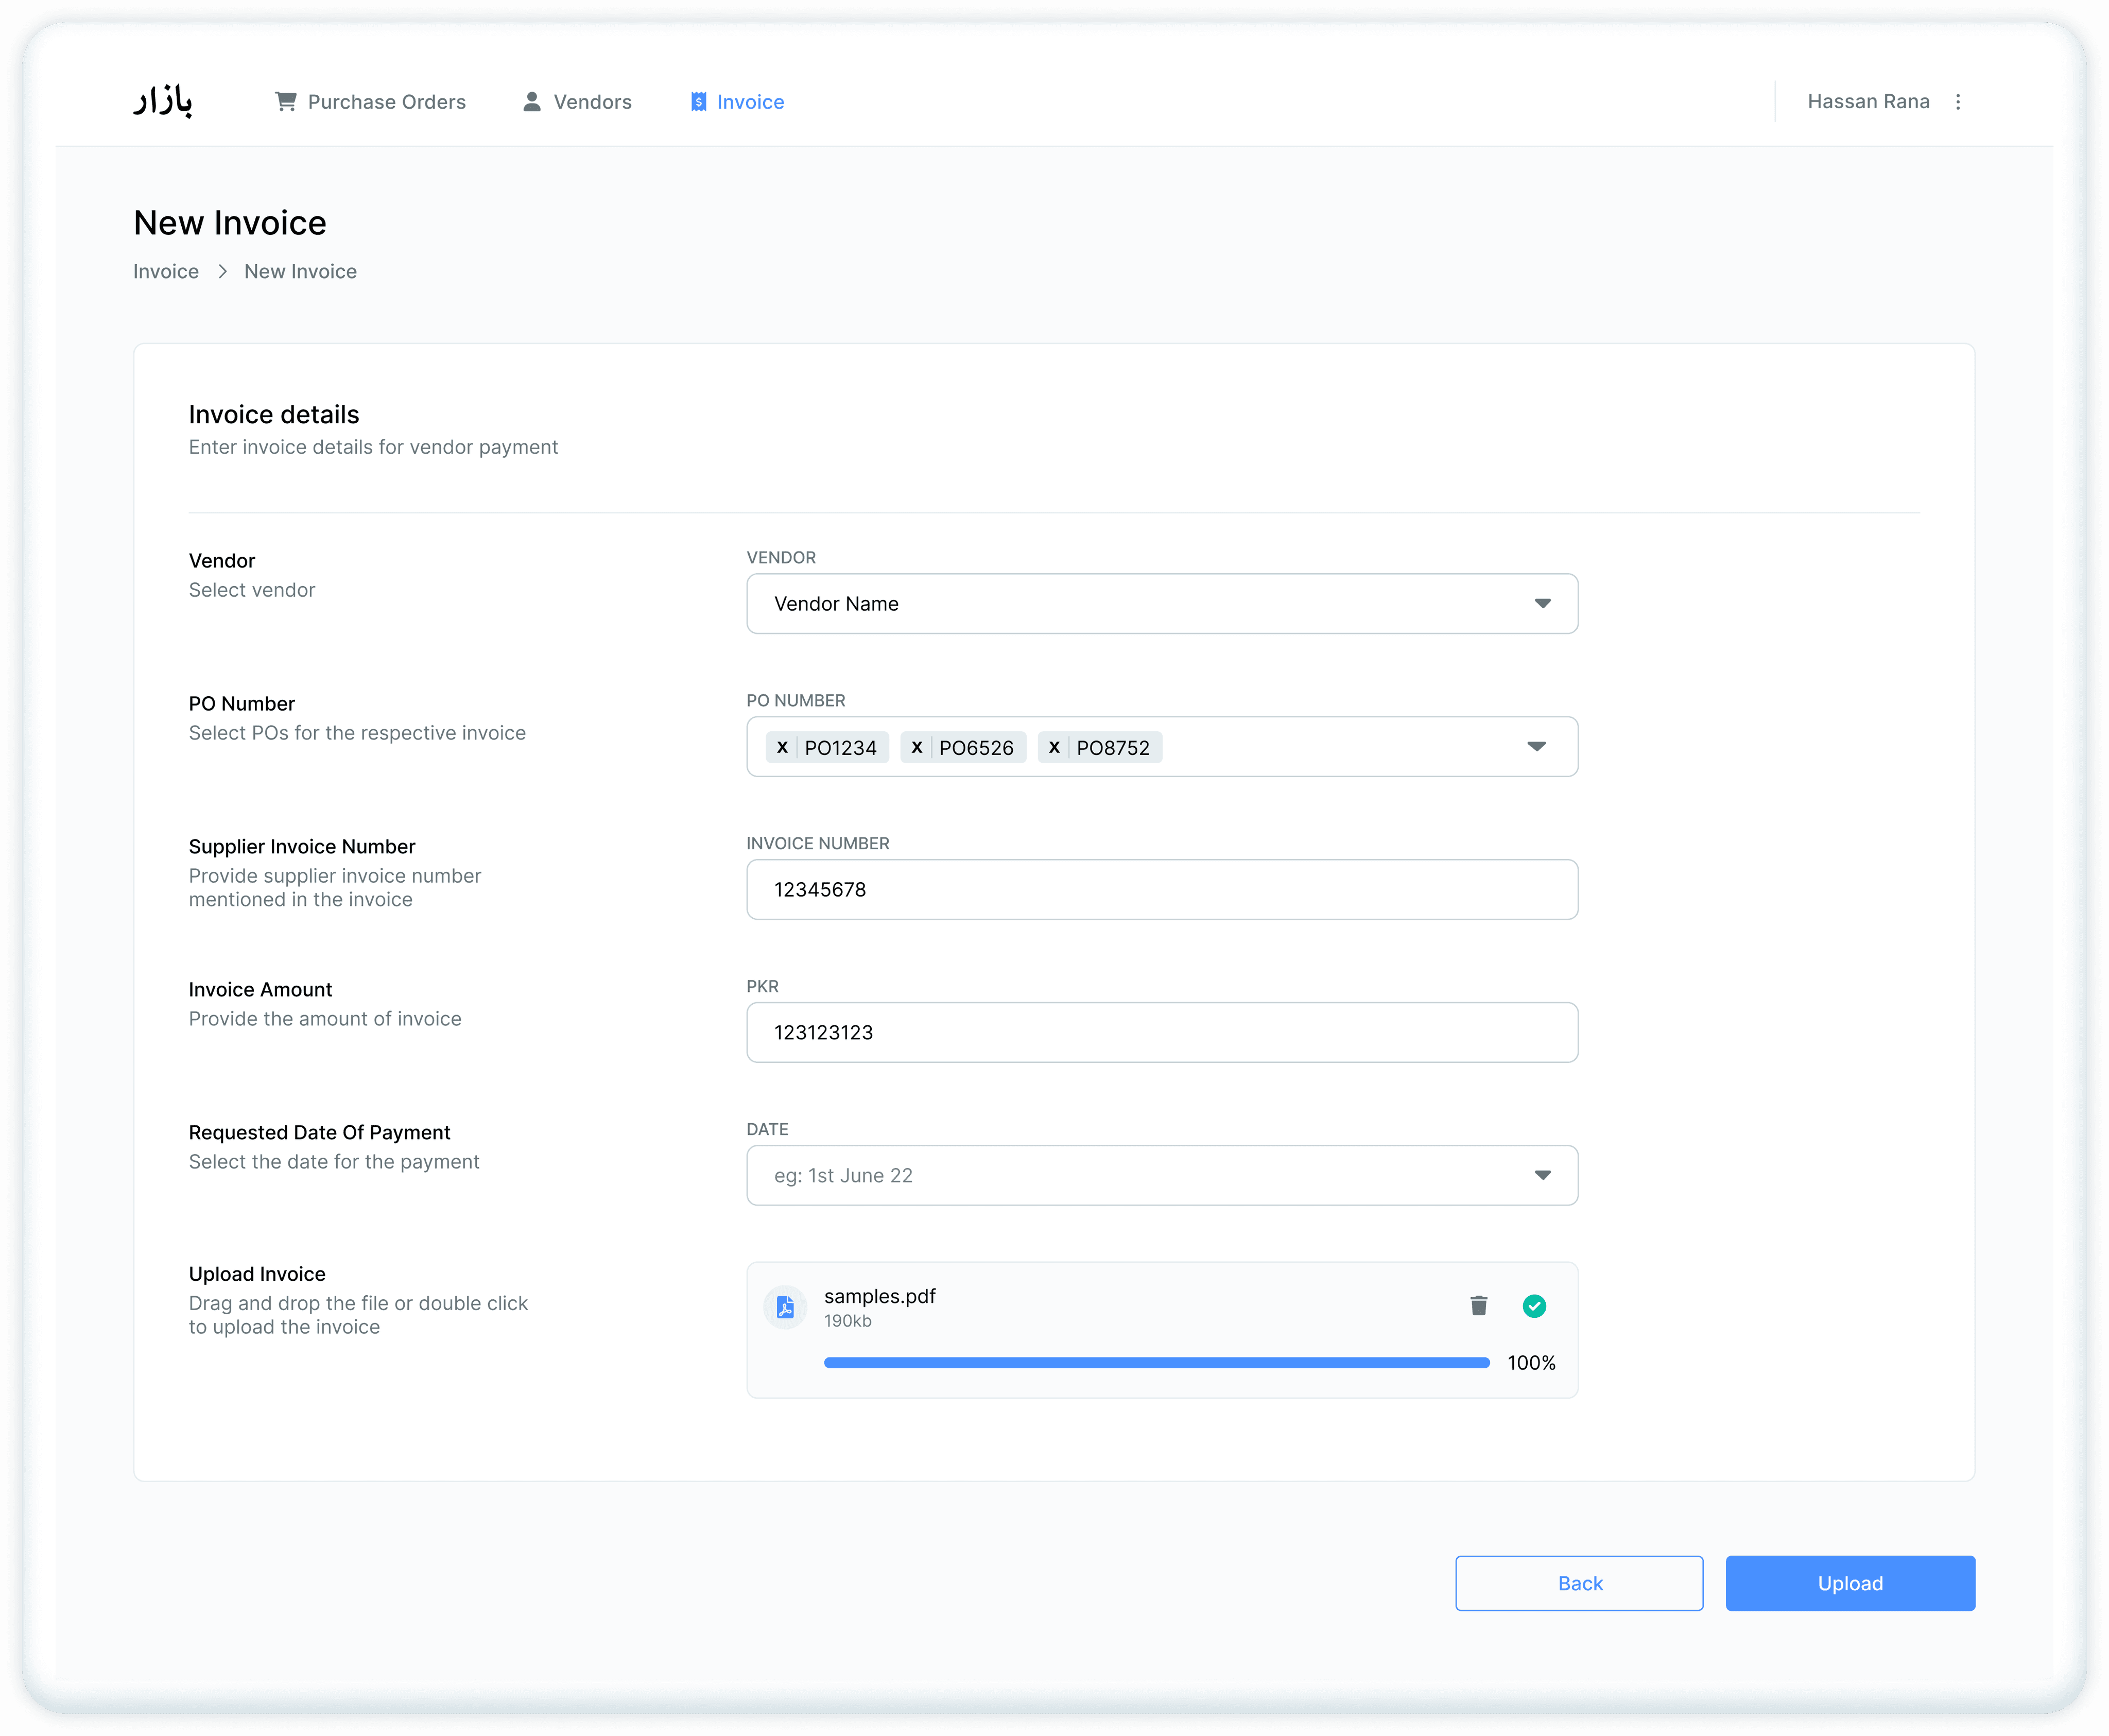
Task: Click the Supplier Invoice Number label
Action: point(302,847)
